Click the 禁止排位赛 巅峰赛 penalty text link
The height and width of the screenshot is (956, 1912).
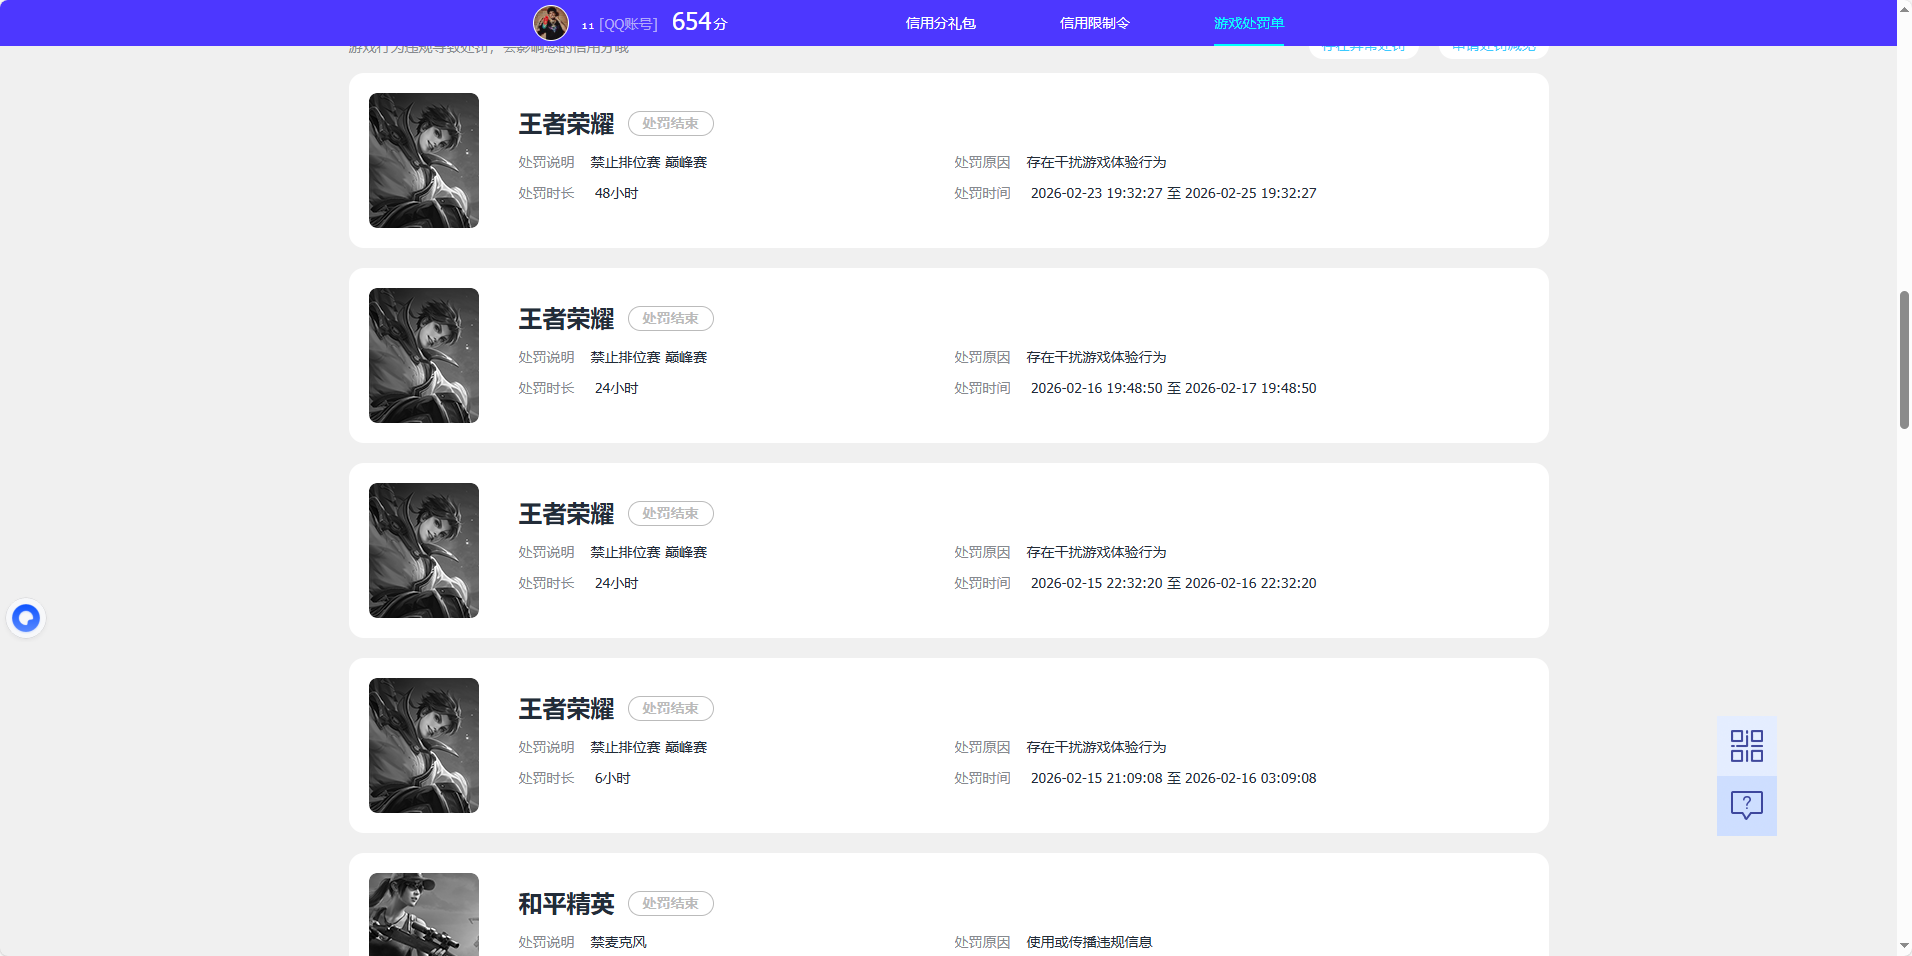coord(648,161)
